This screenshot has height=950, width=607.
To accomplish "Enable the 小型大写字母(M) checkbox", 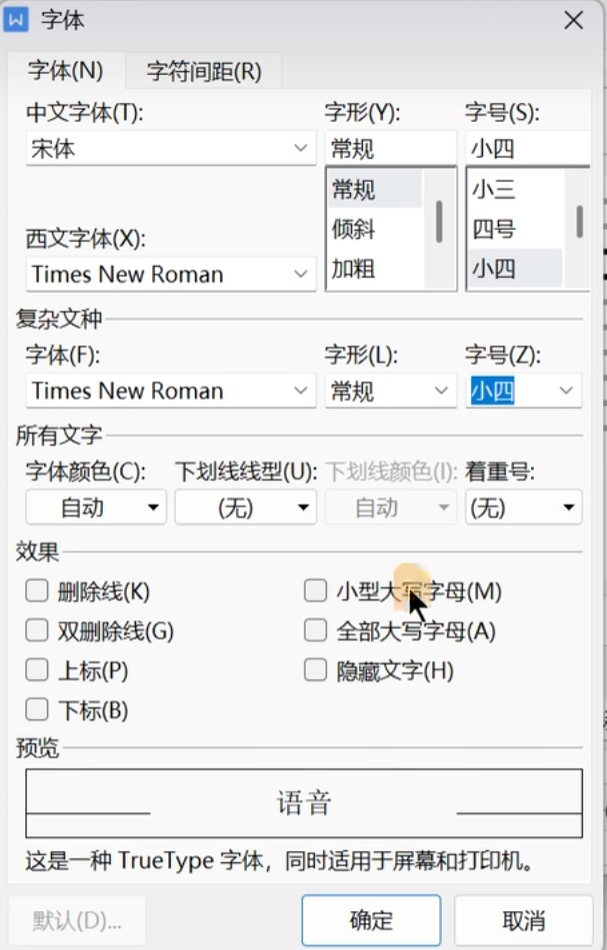I will coord(316,591).
